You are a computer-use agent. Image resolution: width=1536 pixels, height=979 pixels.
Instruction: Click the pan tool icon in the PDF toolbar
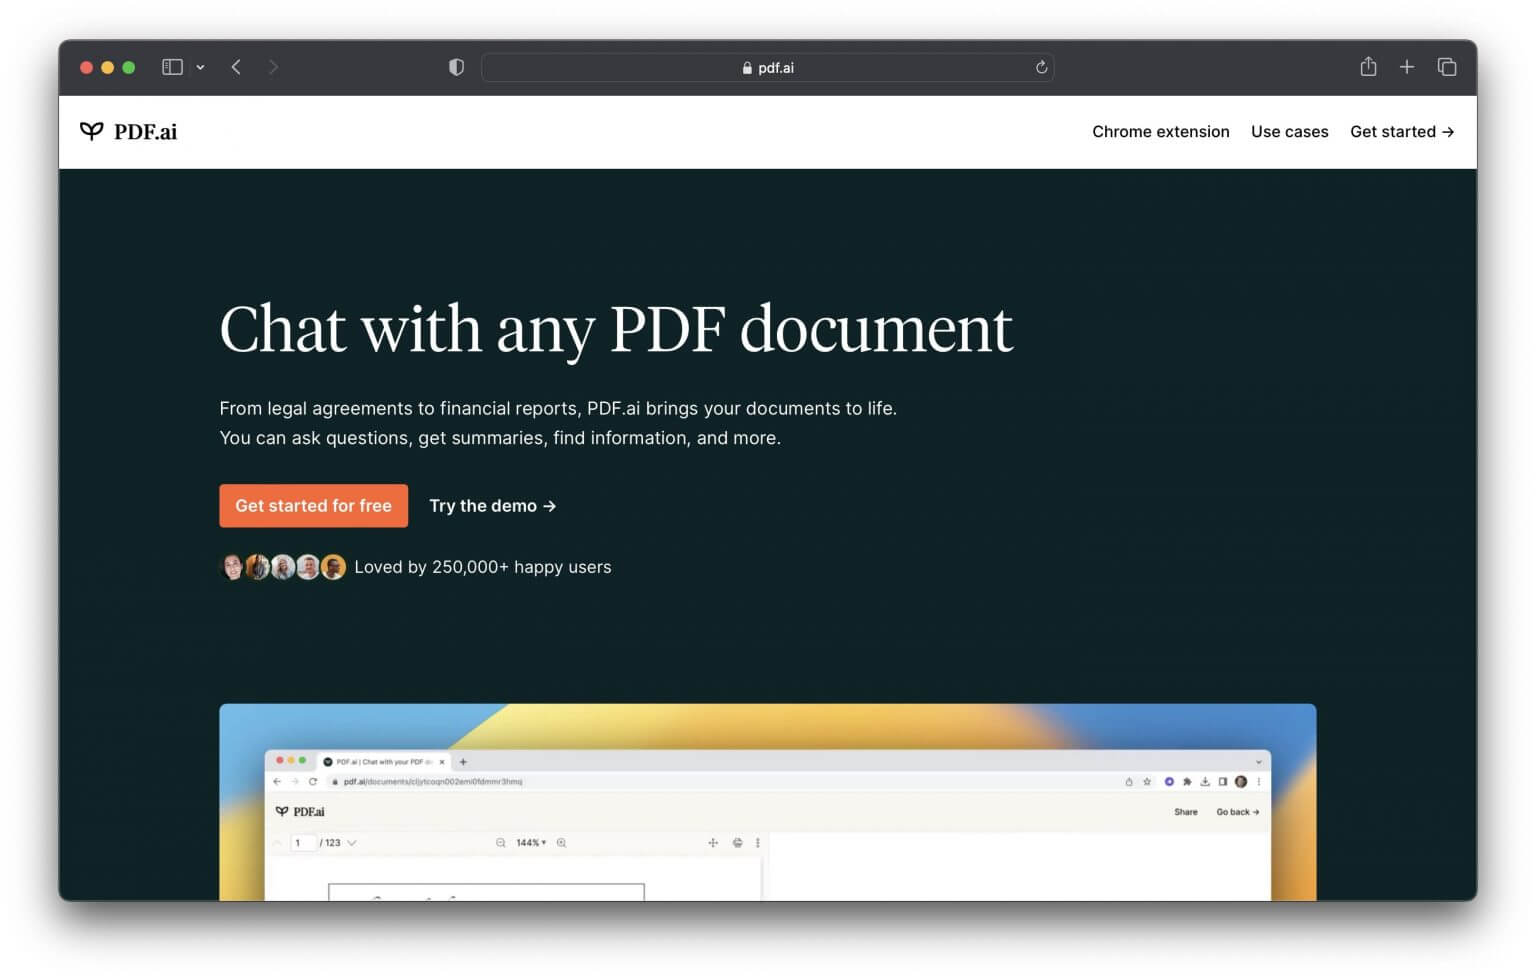point(713,842)
